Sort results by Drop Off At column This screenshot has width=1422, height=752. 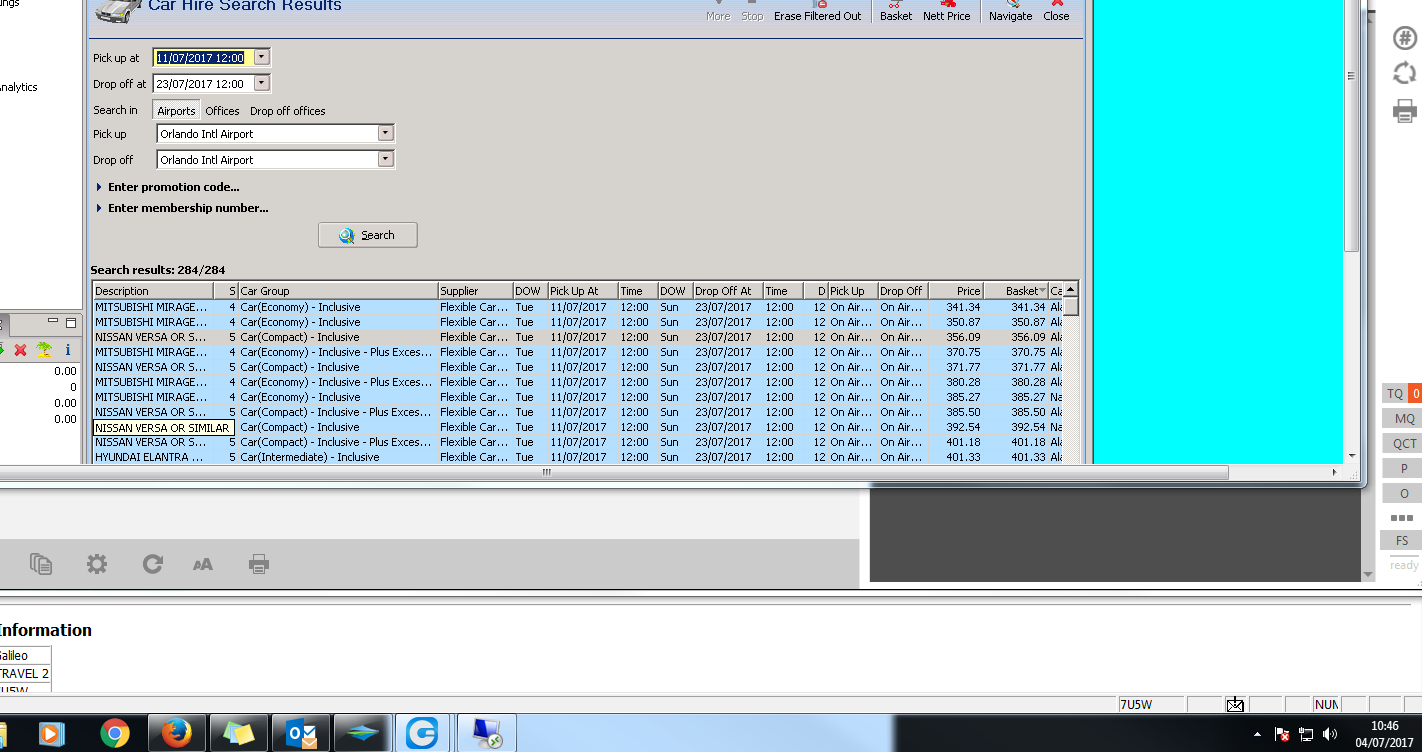pos(728,291)
